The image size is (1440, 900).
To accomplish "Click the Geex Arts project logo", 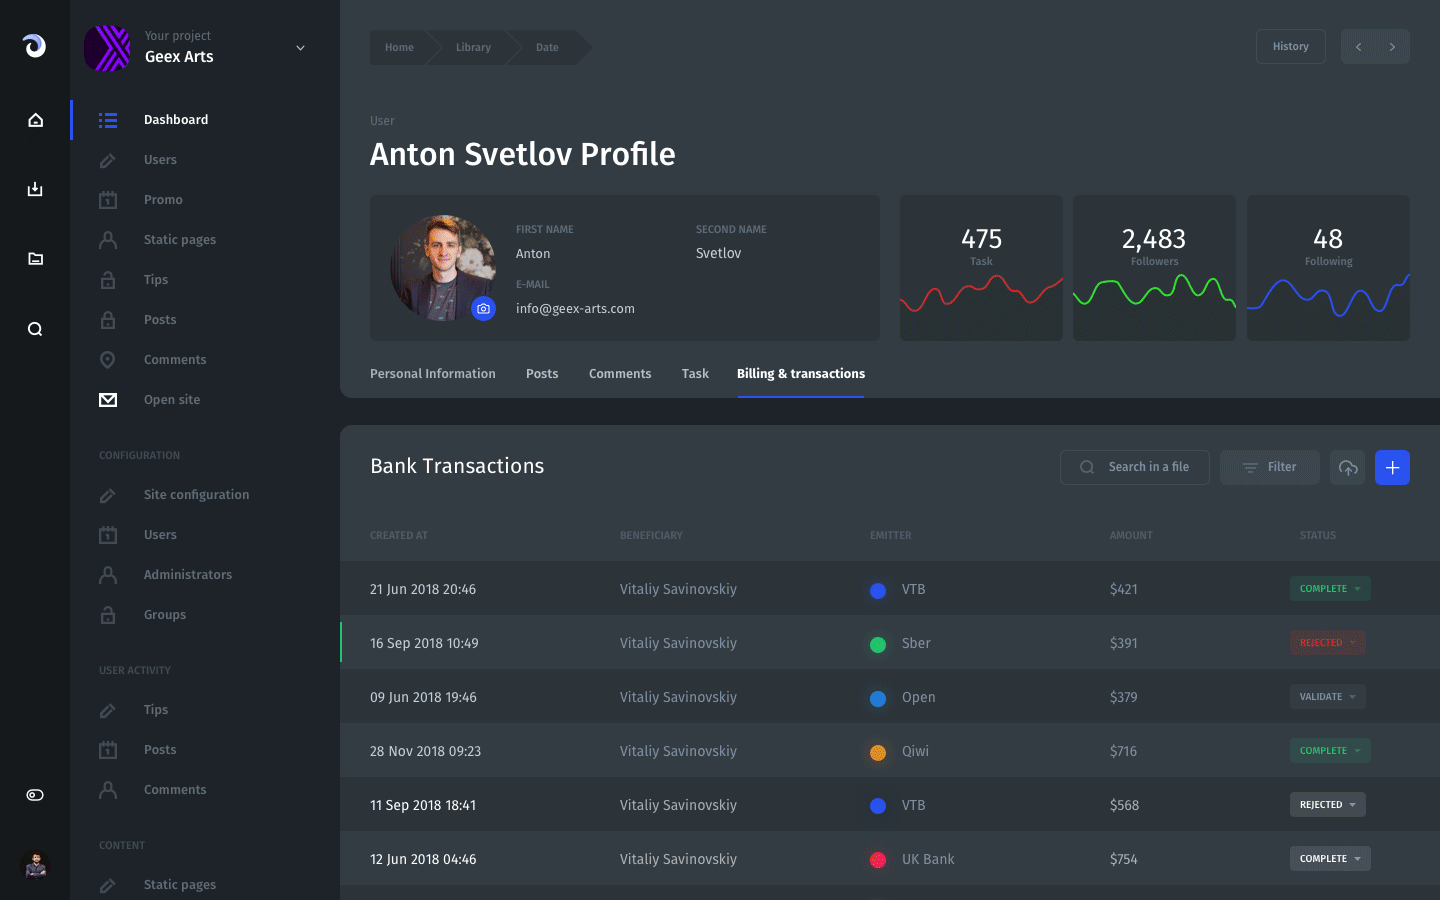I will pos(107,47).
